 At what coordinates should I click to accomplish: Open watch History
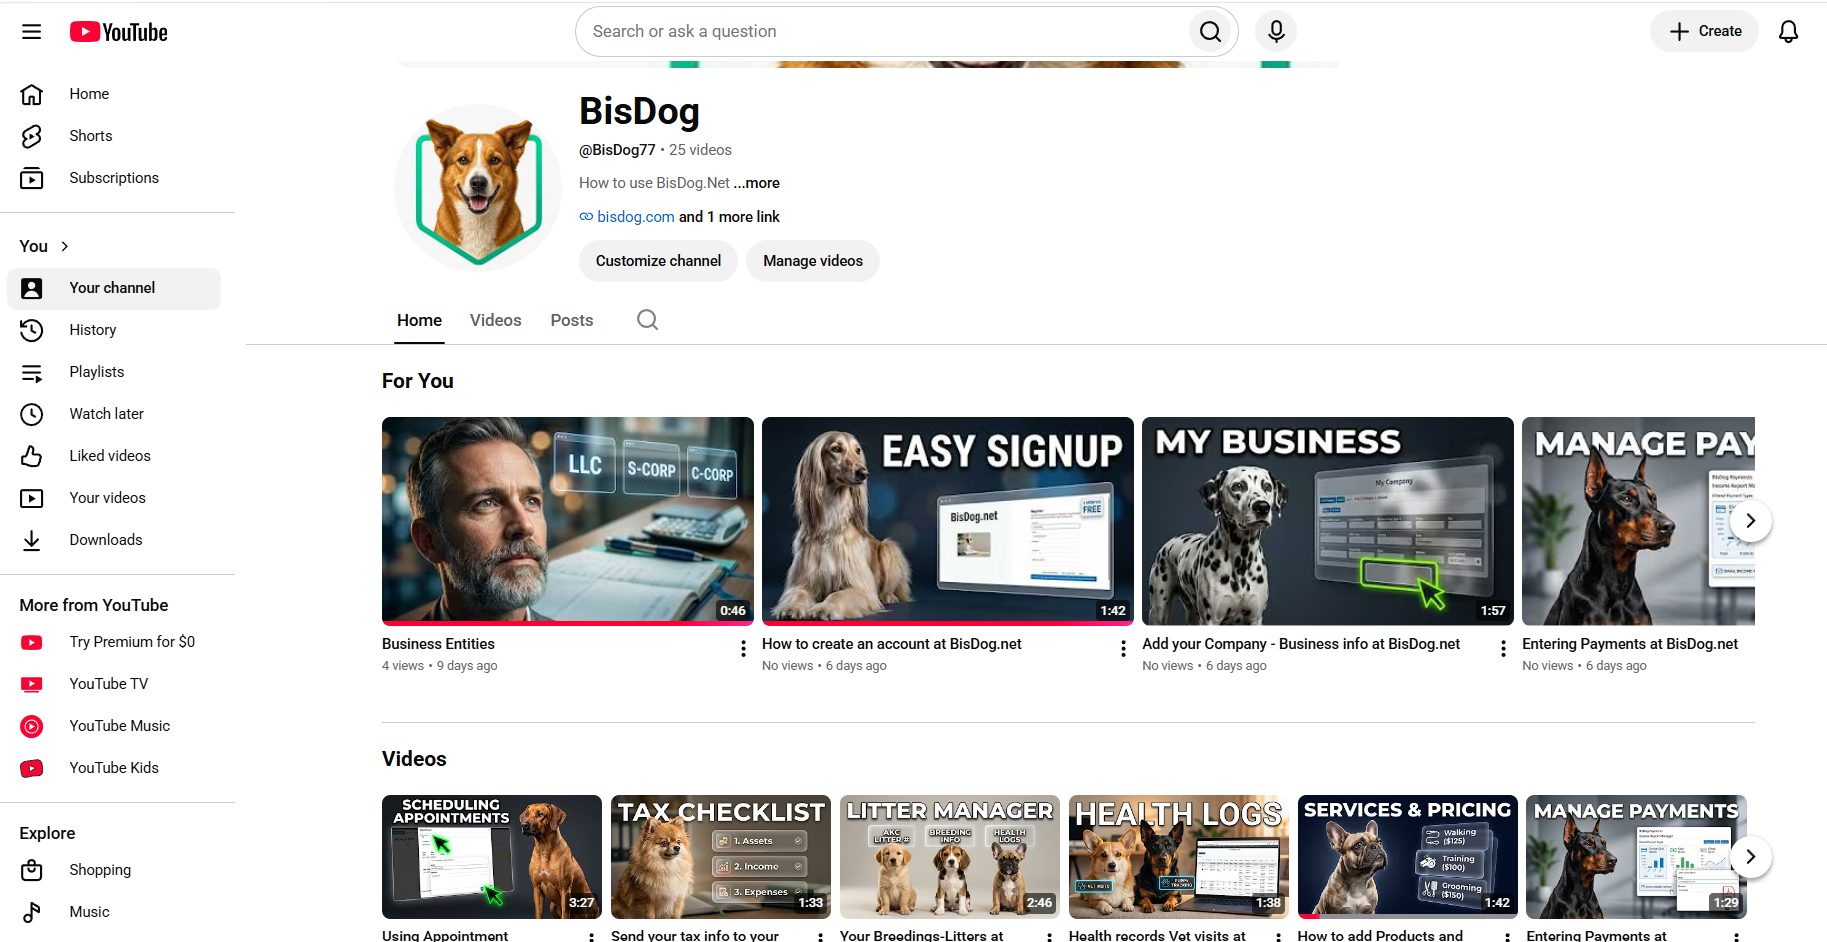(114, 330)
